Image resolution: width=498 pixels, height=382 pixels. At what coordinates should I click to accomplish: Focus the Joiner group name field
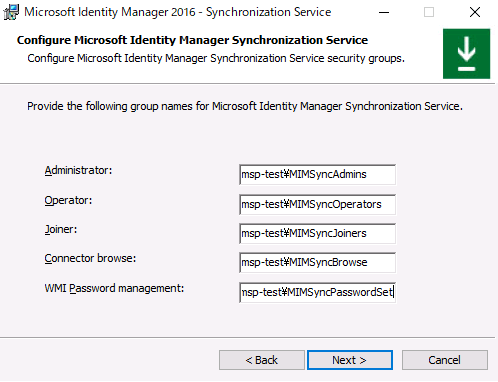click(317, 233)
